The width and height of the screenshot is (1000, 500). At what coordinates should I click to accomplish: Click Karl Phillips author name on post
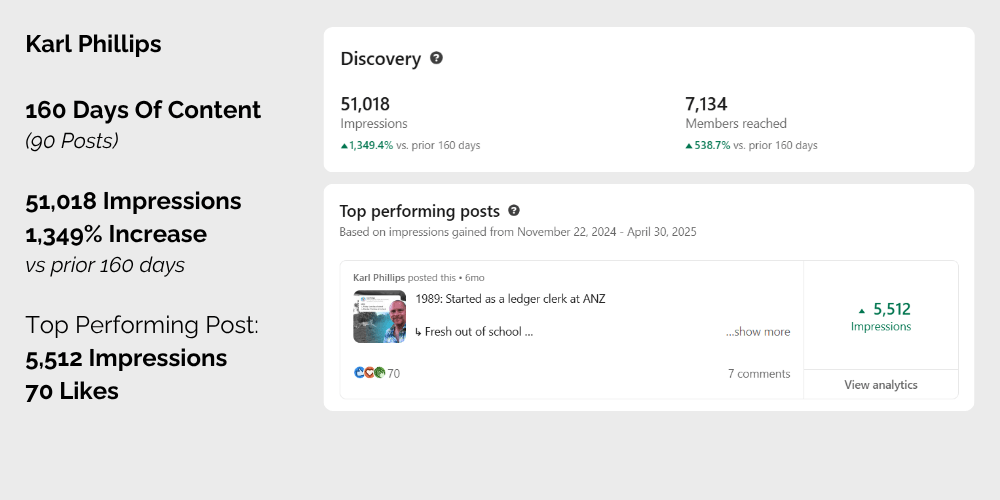[379, 277]
